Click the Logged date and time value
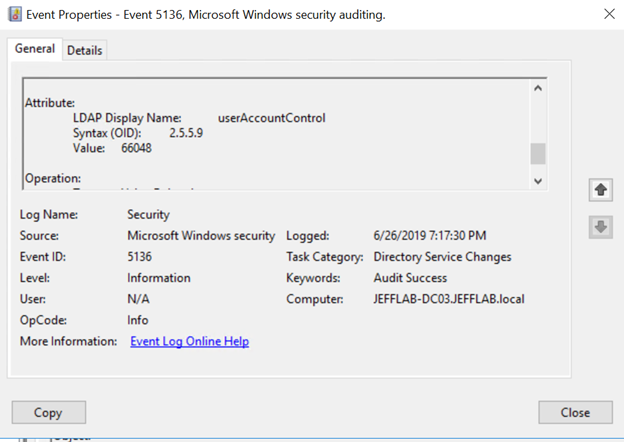Viewport: 624px width, 442px height. (x=431, y=236)
